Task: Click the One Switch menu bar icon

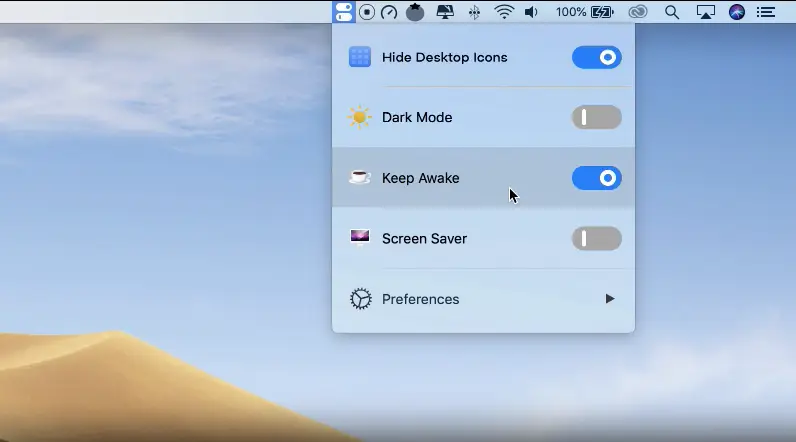Action: point(344,12)
